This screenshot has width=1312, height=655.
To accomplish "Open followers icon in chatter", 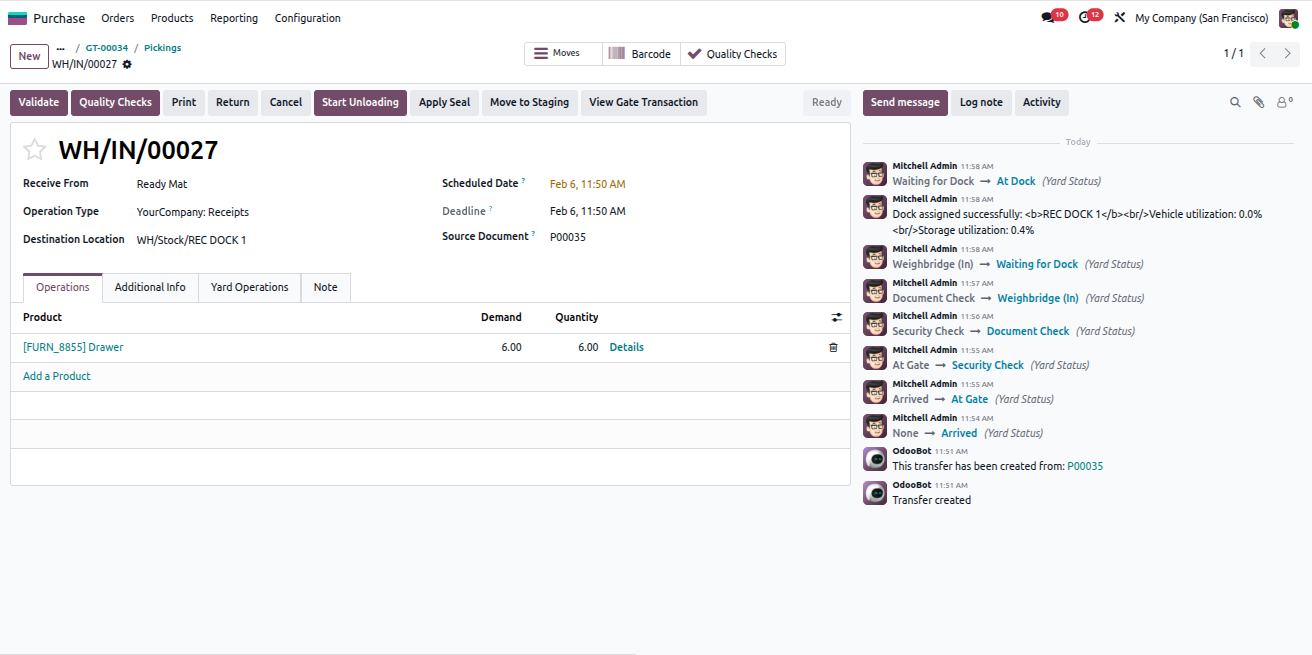I will pyautogui.click(x=1284, y=102).
